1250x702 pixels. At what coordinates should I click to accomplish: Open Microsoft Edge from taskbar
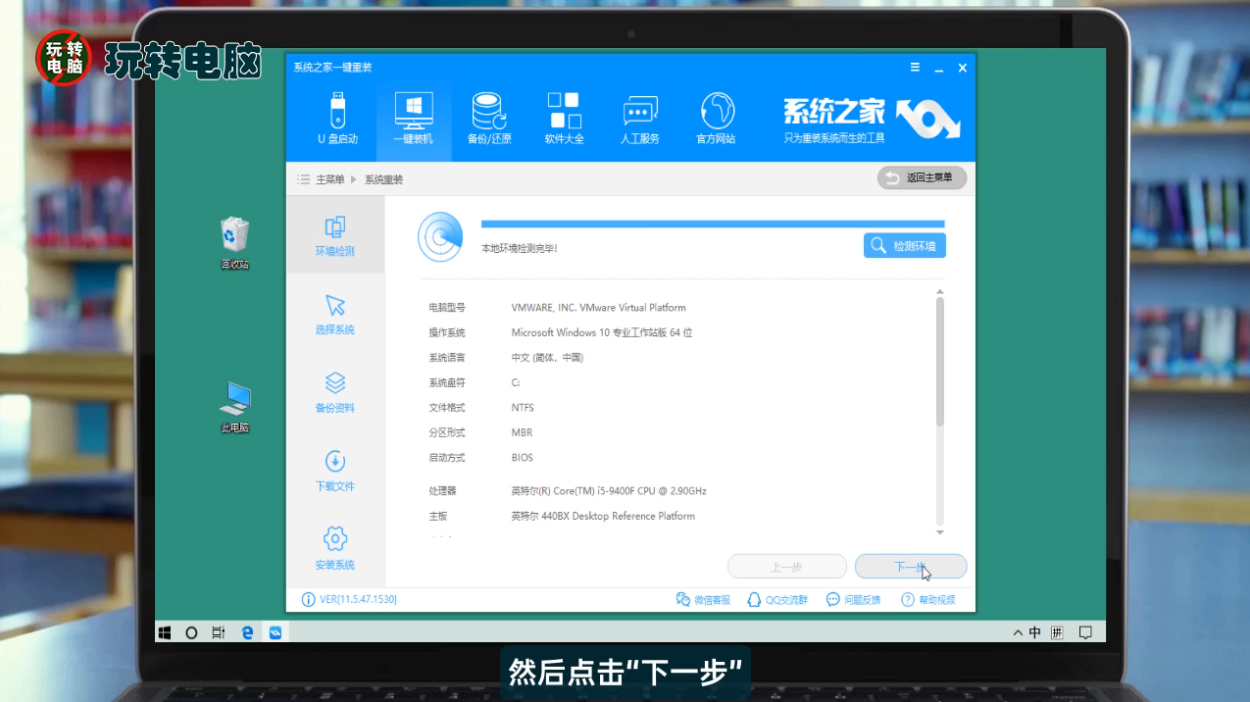[x=247, y=633]
